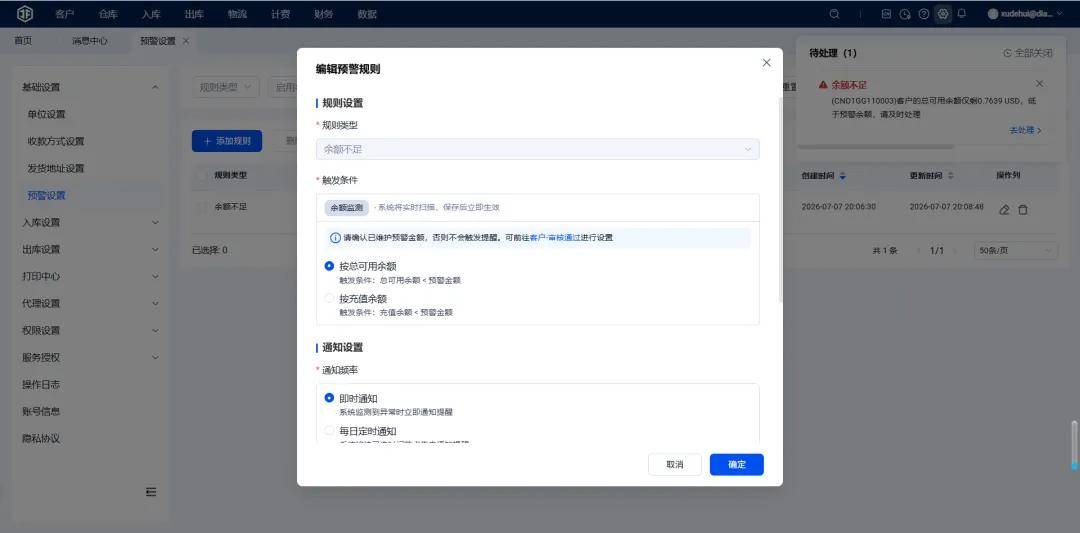The height and width of the screenshot is (533, 1080).
Task: Select the 按总可用余额 radio option
Action: point(329,266)
